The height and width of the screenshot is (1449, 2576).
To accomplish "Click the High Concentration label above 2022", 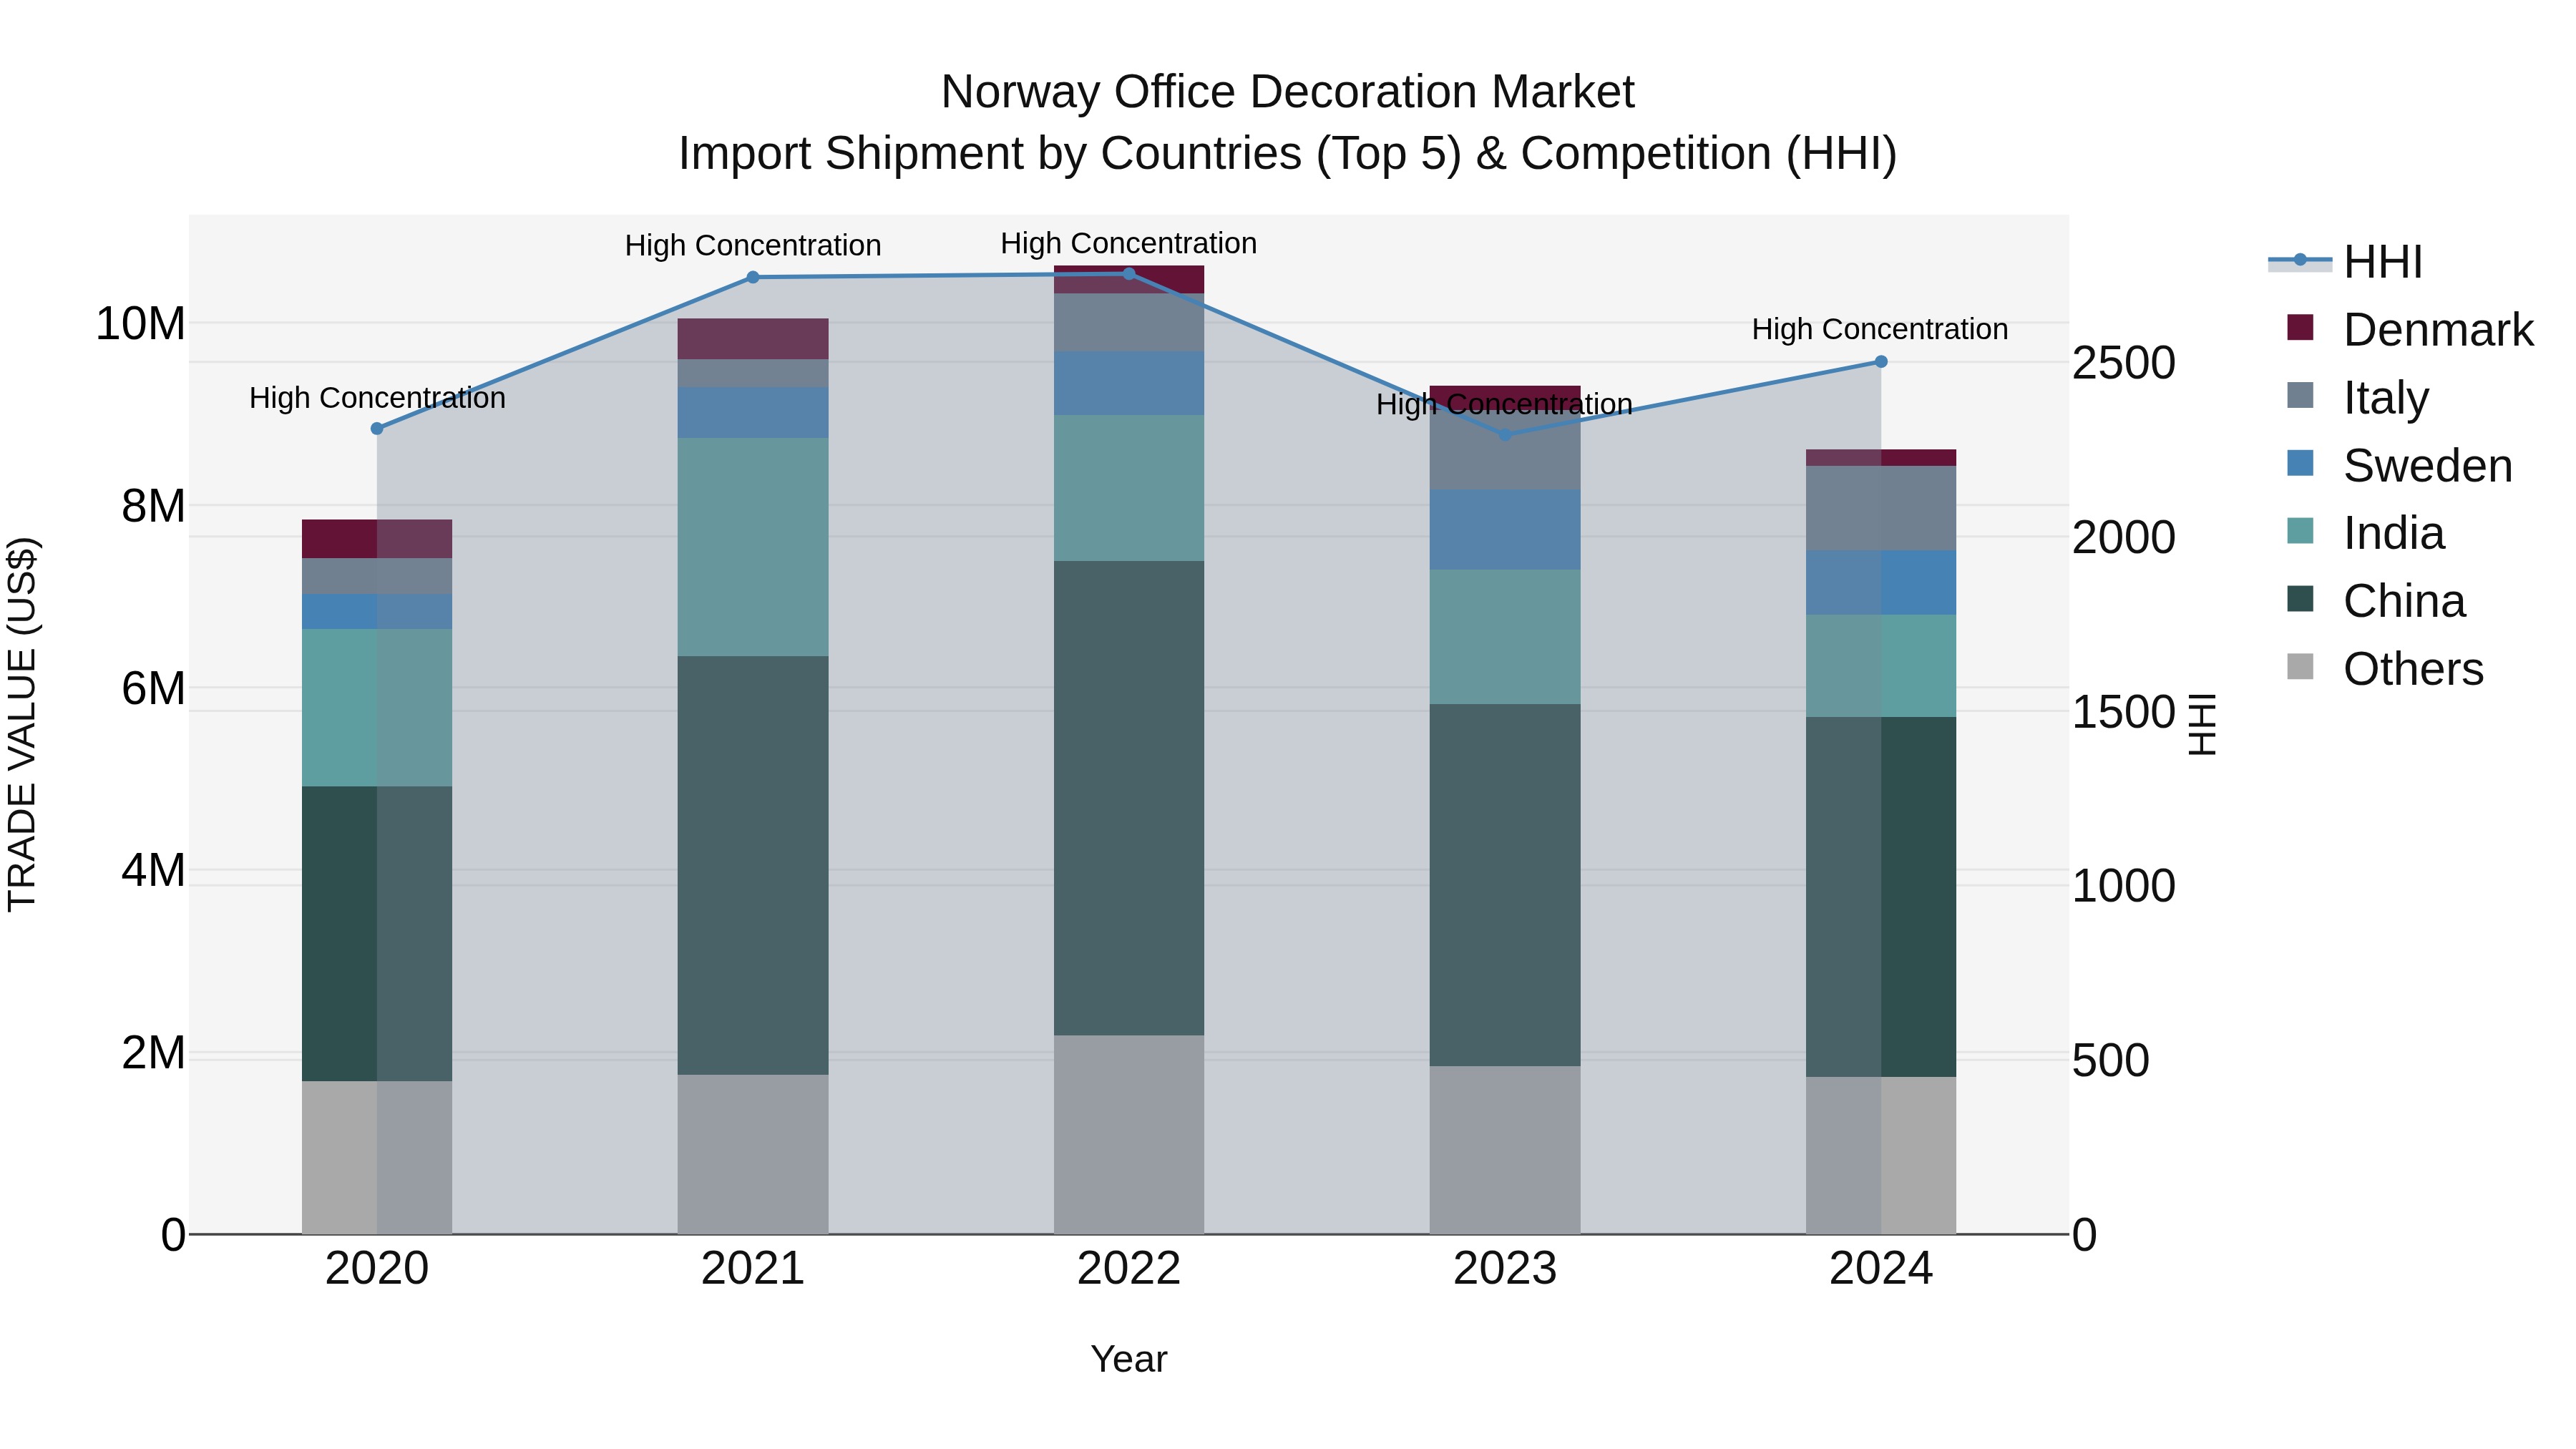I will pyautogui.click(x=1129, y=243).
